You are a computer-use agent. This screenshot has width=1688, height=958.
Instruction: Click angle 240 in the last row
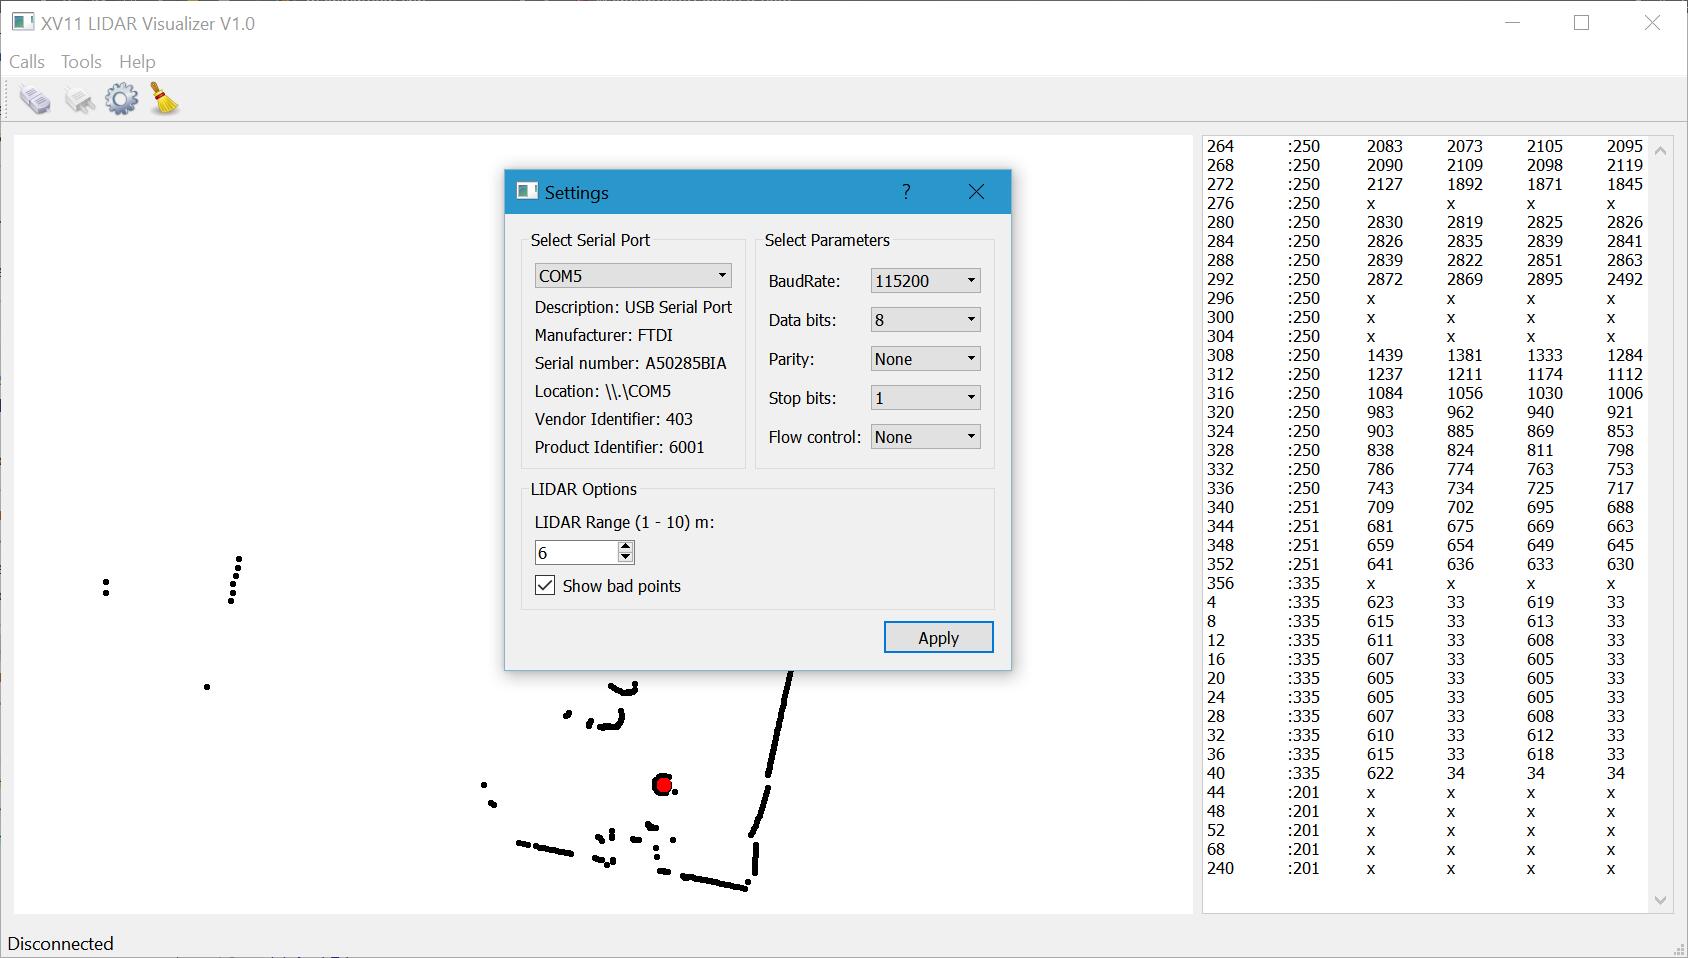(x=1220, y=868)
